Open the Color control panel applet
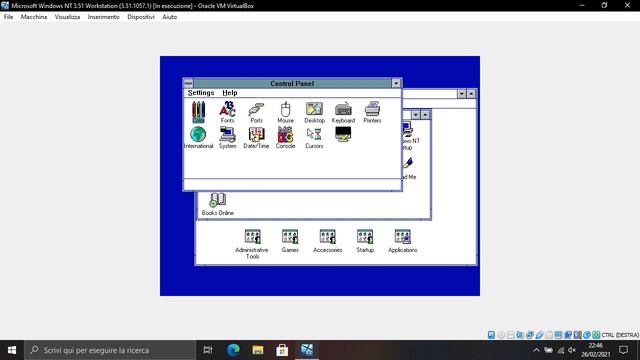The image size is (640, 360). coord(198,112)
